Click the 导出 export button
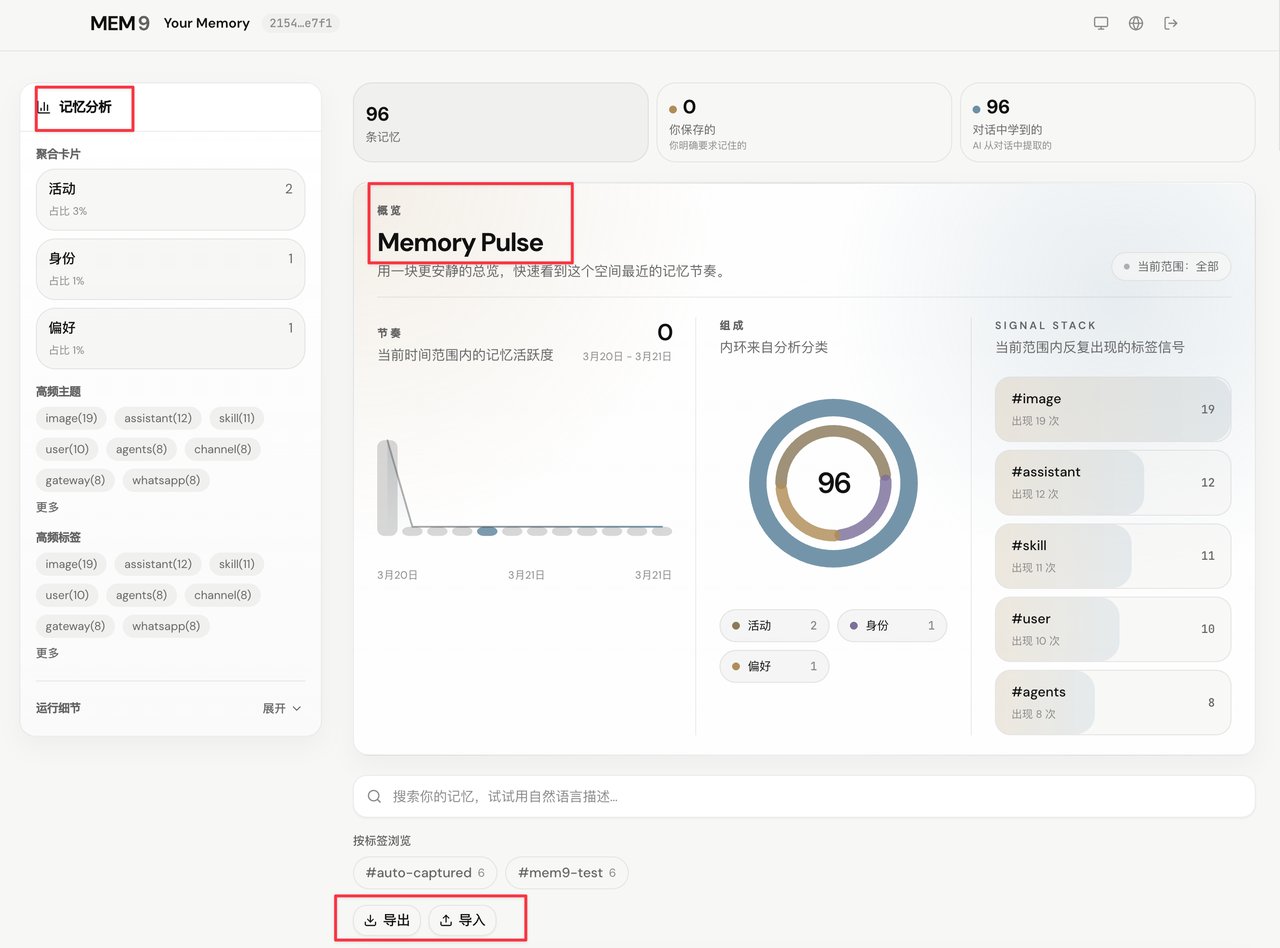 (x=387, y=920)
